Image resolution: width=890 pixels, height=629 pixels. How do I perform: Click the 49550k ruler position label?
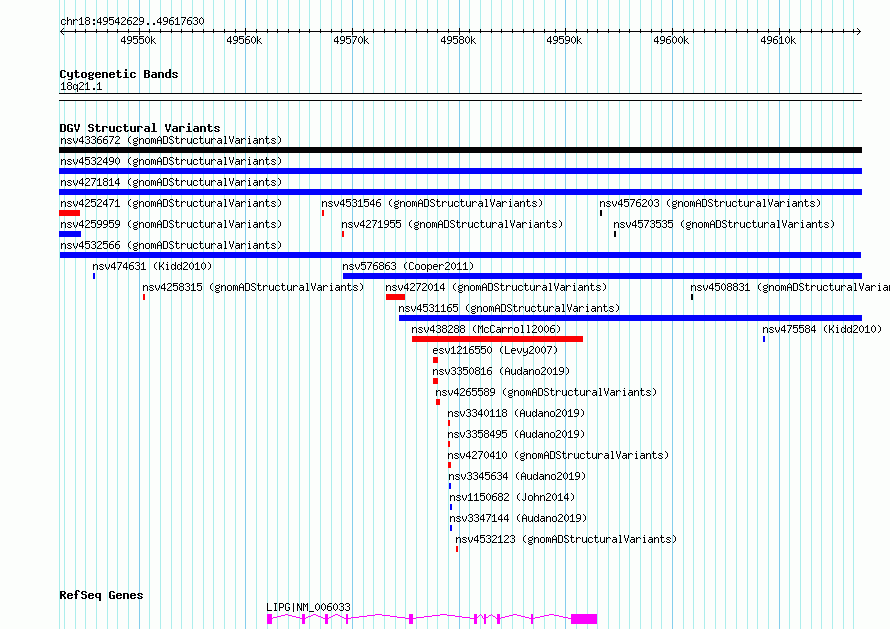coord(138,40)
